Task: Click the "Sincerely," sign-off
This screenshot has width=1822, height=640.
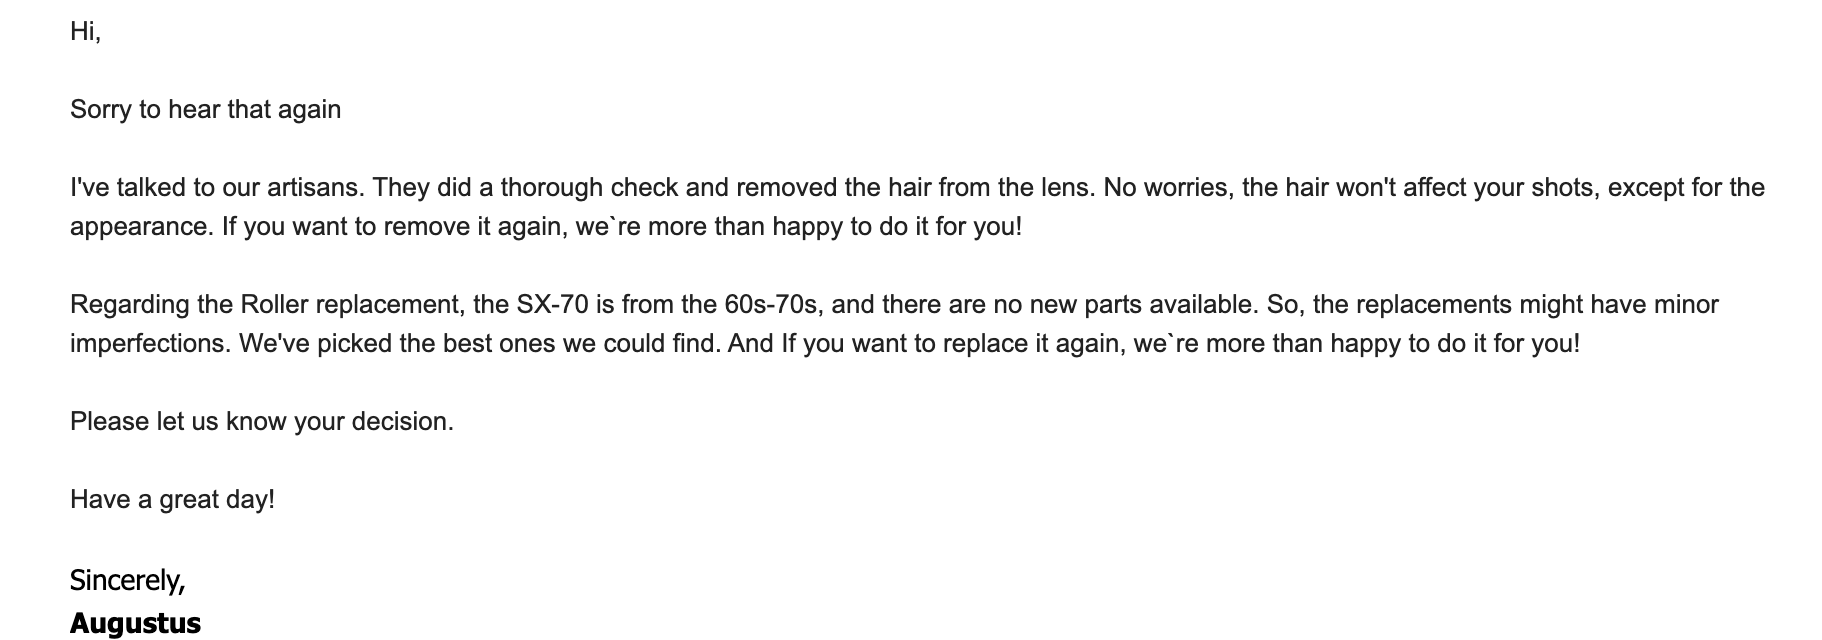Action: (127, 580)
